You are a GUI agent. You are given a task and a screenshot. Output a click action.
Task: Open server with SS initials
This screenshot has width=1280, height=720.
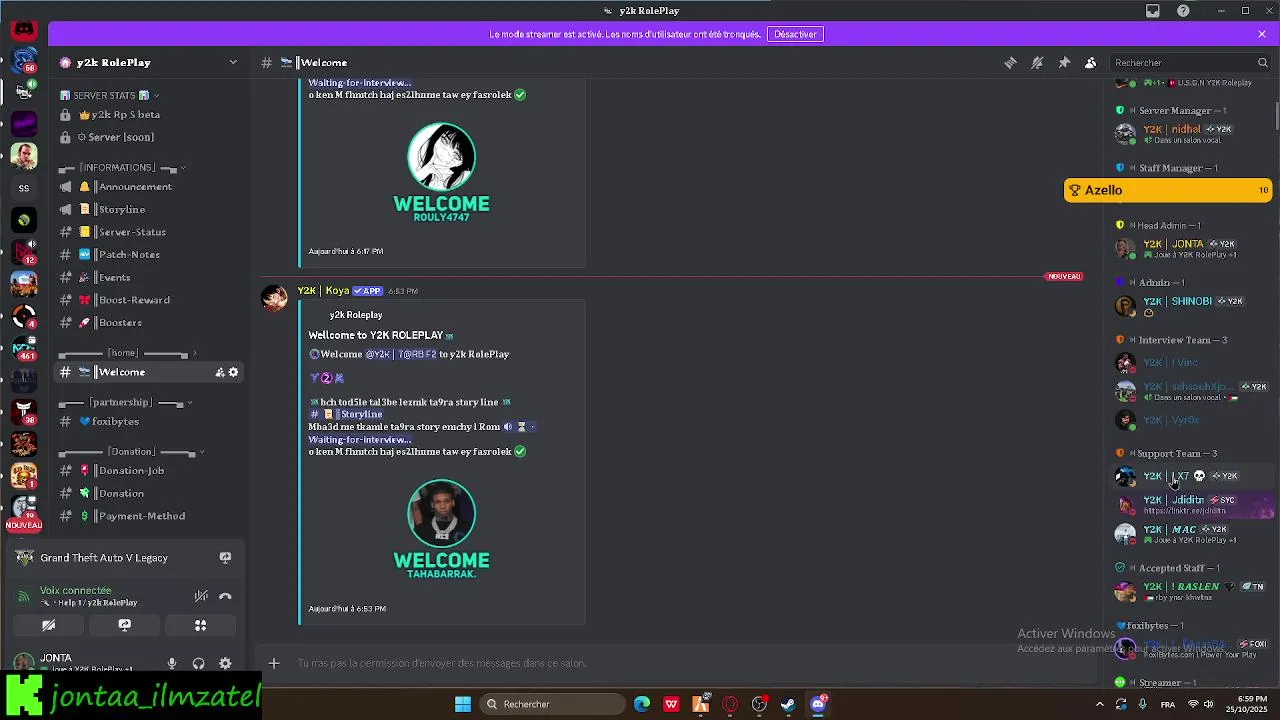[24, 188]
